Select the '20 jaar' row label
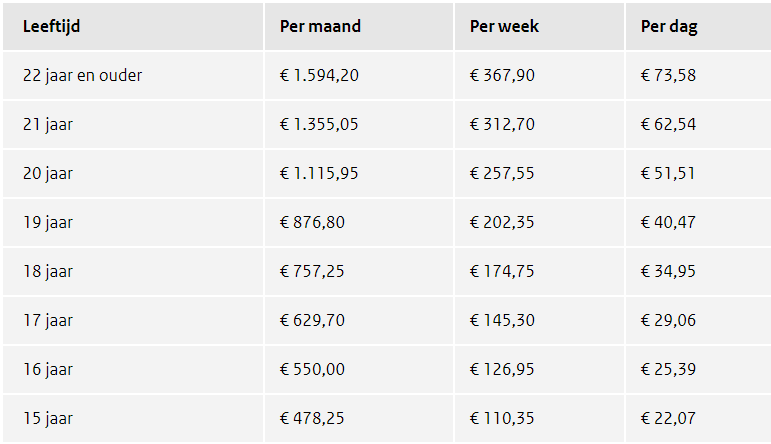The height and width of the screenshot is (444, 771). point(48,174)
